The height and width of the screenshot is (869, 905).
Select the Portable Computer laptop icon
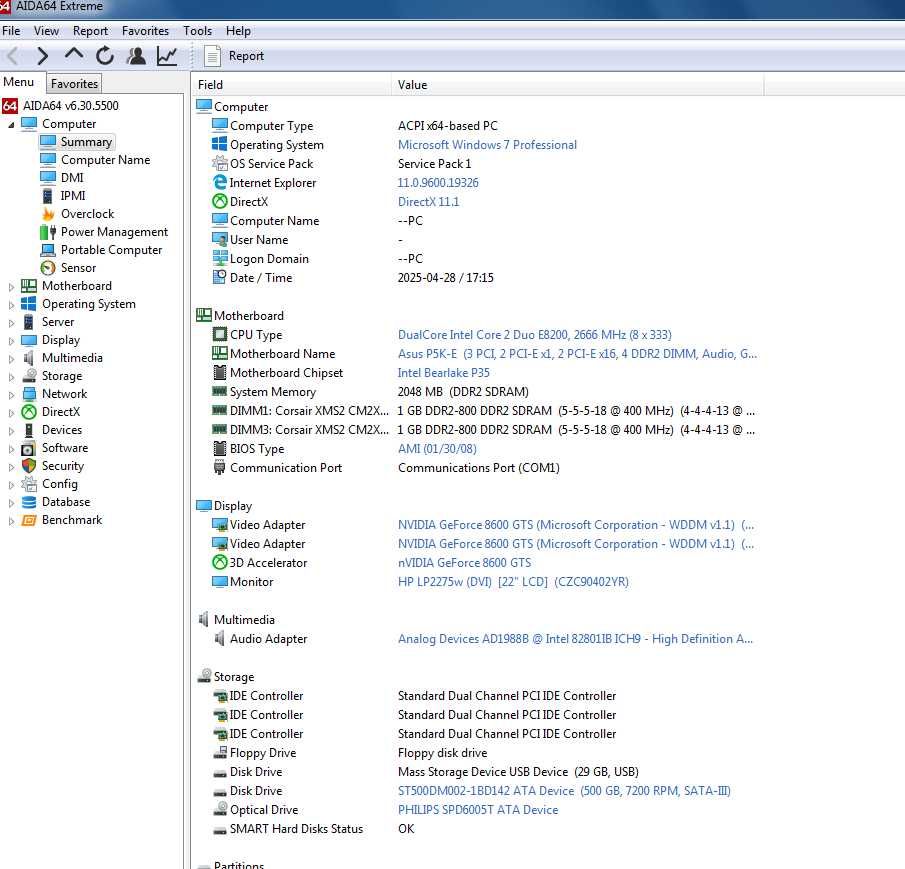pyautogui.click(x=48, y=250)
